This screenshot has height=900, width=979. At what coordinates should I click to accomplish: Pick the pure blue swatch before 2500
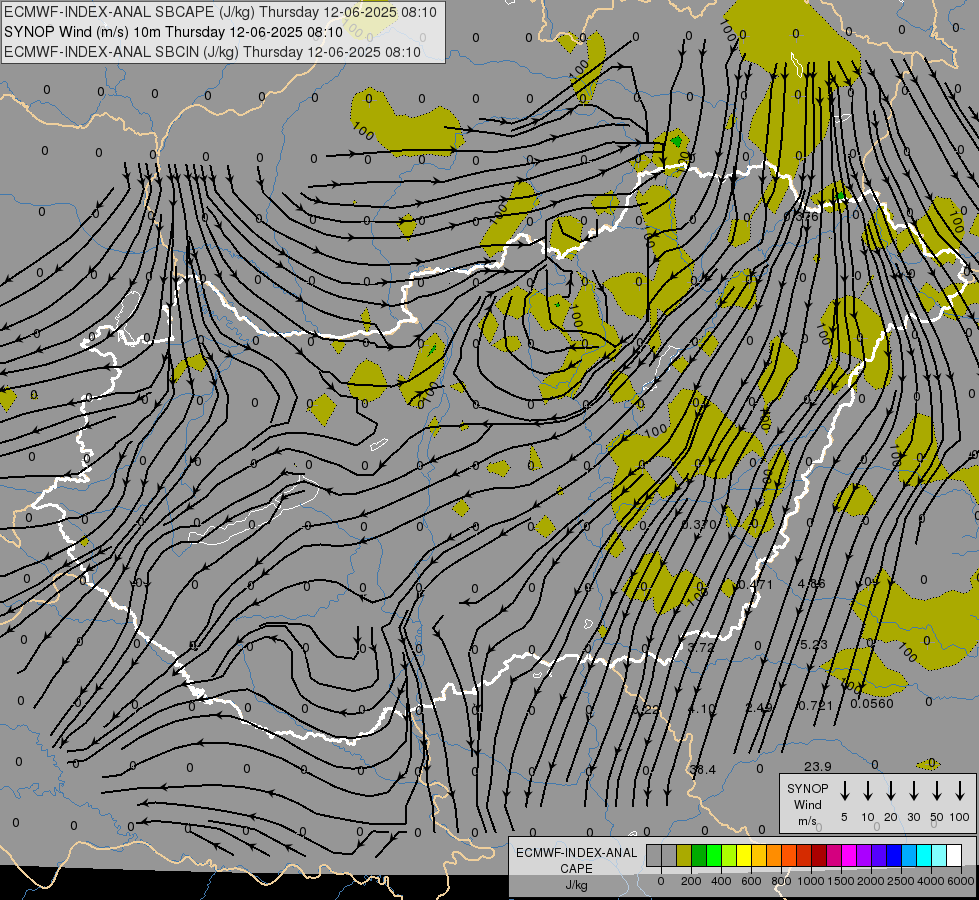(893, 855)
